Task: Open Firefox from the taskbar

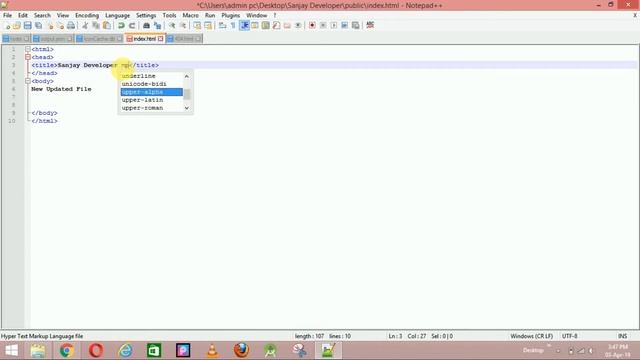Action: 241,350
